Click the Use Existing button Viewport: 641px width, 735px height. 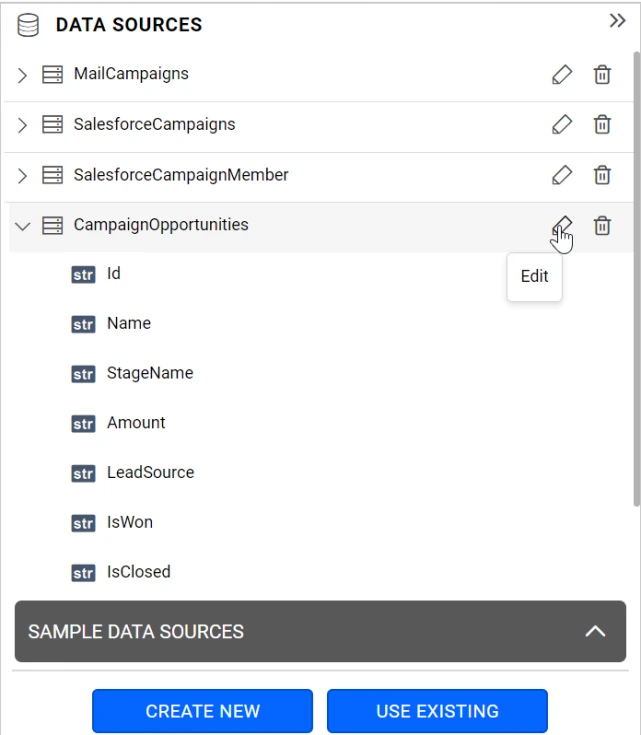[x=437, y=711]
